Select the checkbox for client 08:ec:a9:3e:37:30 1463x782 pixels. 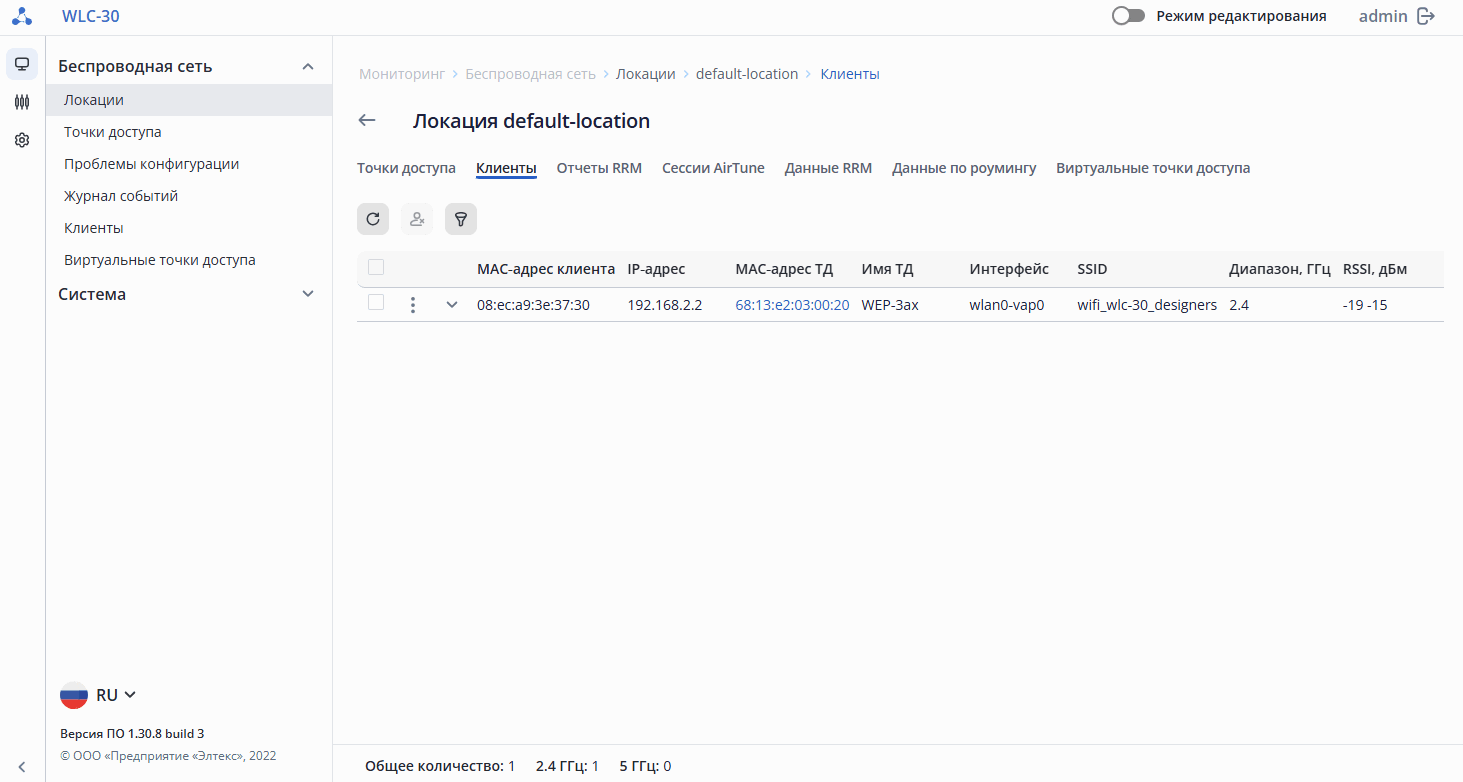pos(376,303)
